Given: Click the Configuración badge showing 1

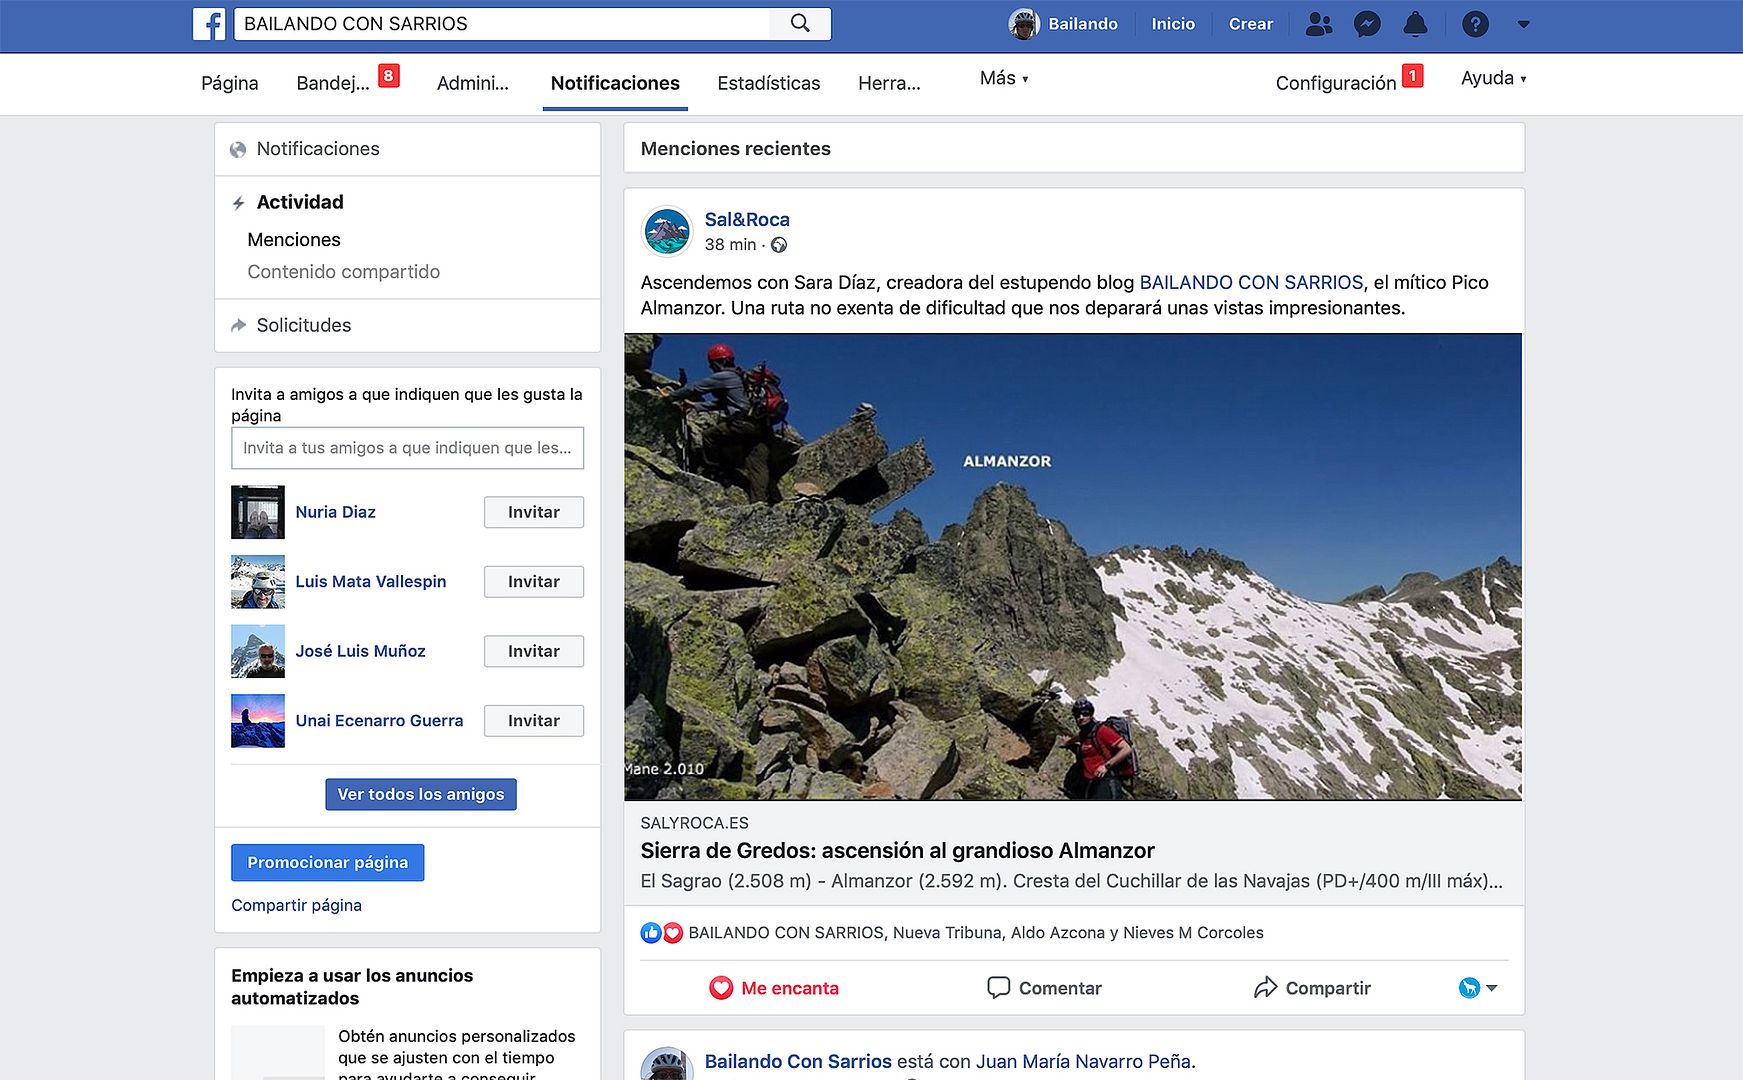Looking at the screenshot, I should tap(1413, 76).
